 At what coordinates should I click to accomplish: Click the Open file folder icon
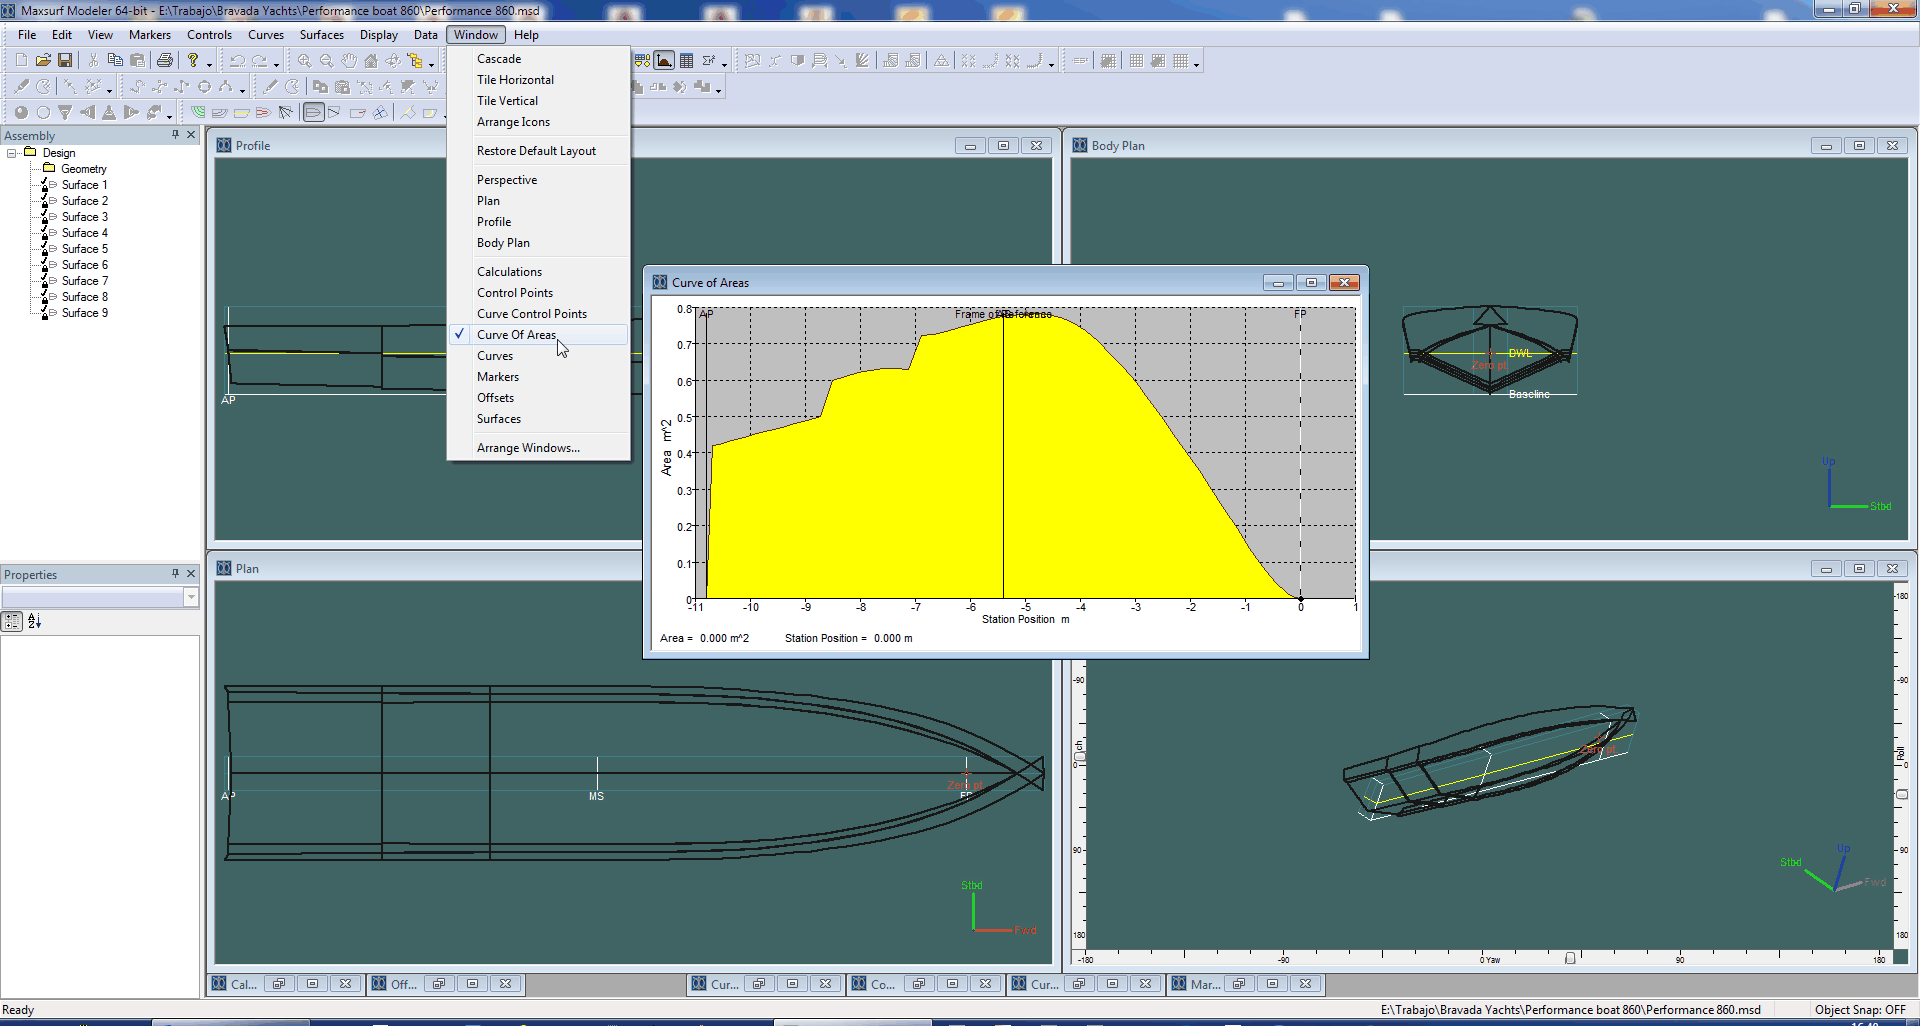click(43, 61)
